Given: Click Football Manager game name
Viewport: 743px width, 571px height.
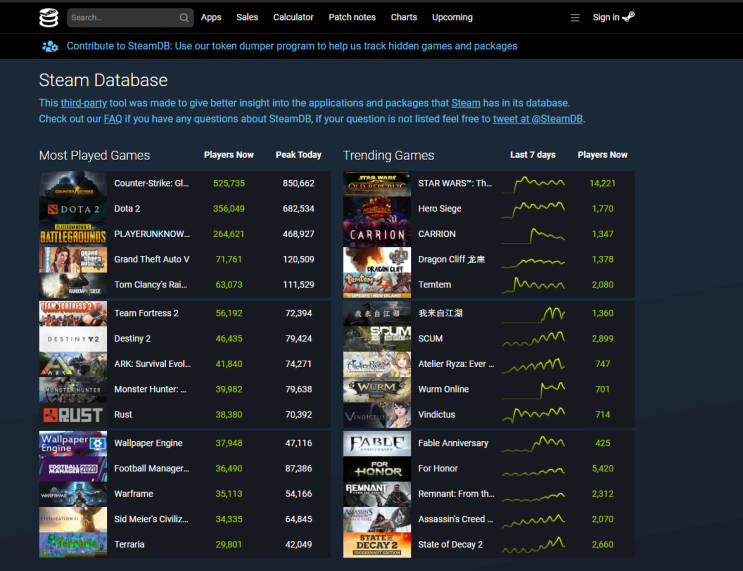Looking at the screenshot, I should pos(152,469).
